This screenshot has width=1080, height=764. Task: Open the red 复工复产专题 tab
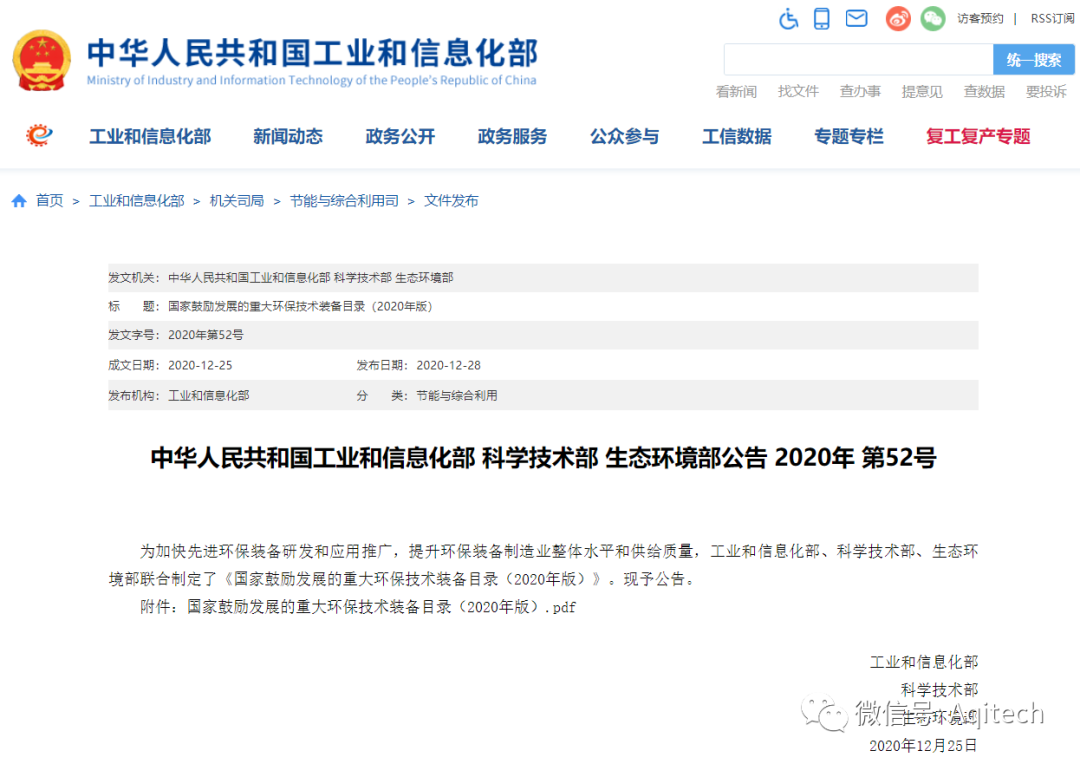(x=977, y=137)
